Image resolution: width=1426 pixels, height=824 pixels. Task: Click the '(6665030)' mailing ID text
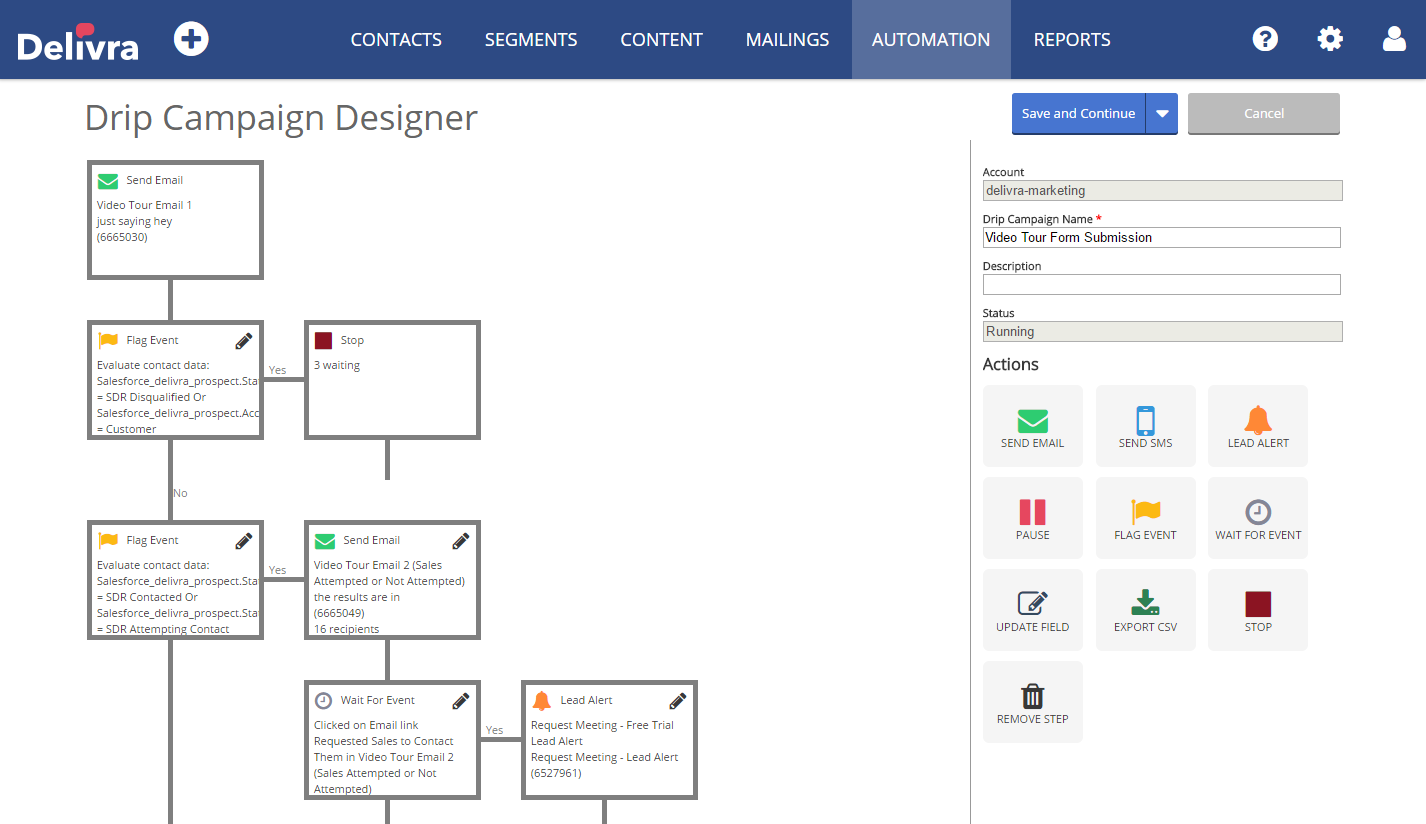tap(122, 237)
